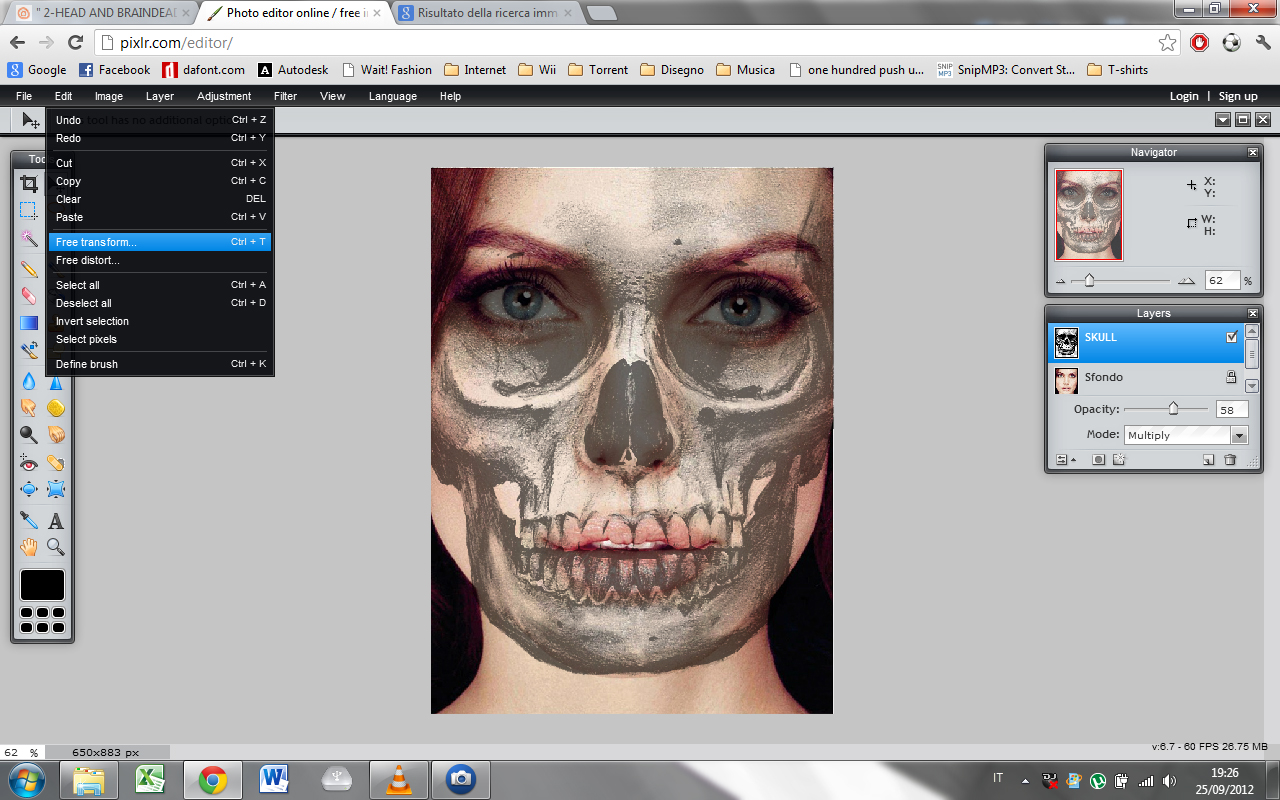Select the Blur water drop tool
This screenshot has width=1280, height=800.
pyautogui.click(x=29, y=381)
